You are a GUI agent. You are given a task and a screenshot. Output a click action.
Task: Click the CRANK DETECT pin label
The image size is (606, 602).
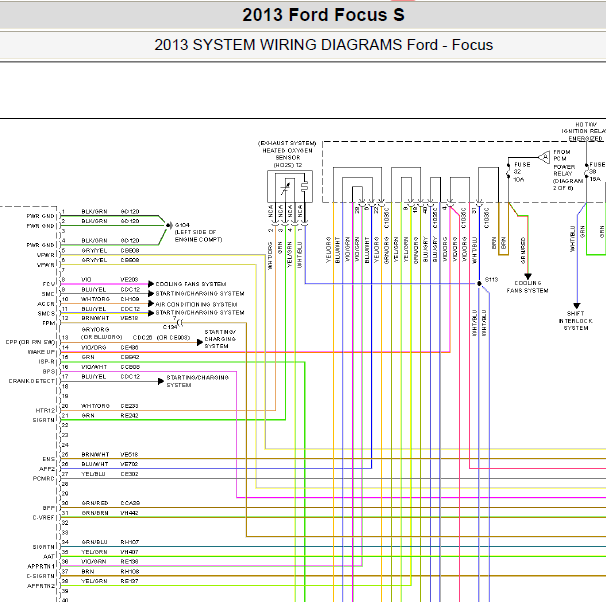point(32,381)
